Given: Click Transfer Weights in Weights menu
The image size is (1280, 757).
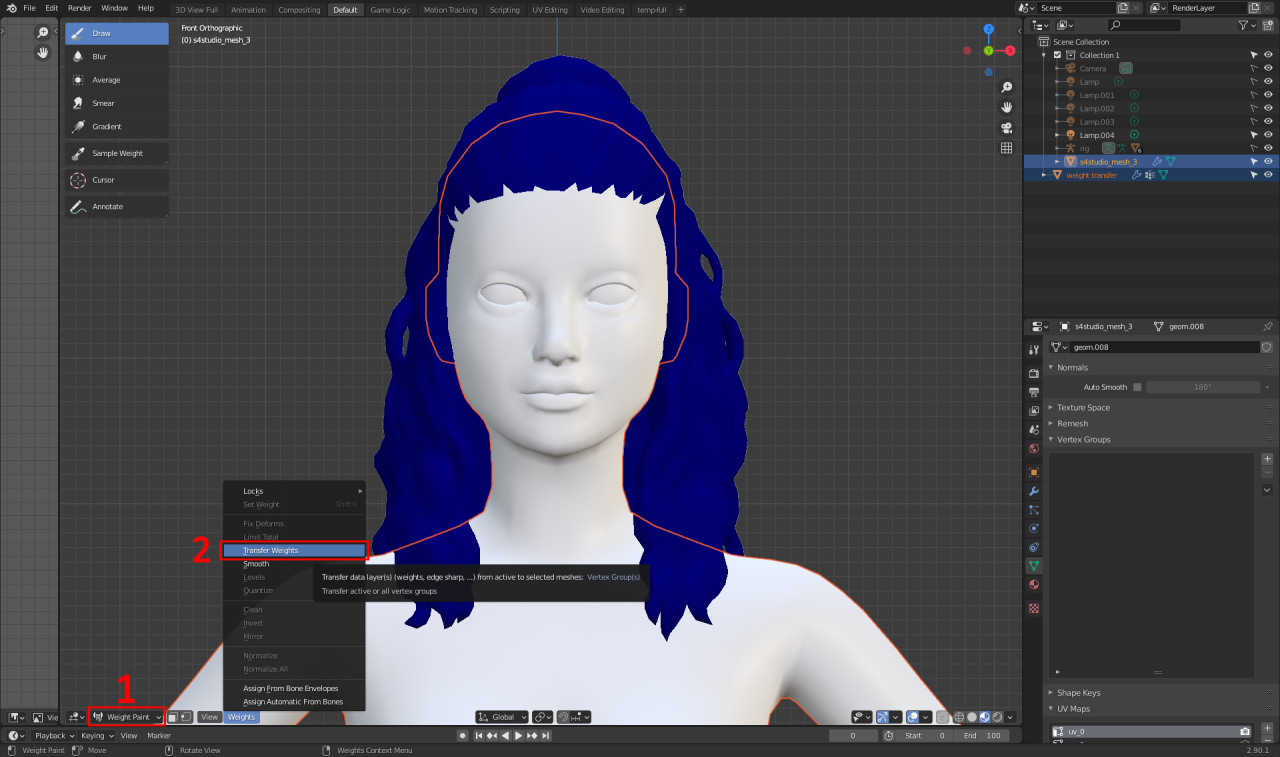Looking at the screenshot, I should 294,550.
